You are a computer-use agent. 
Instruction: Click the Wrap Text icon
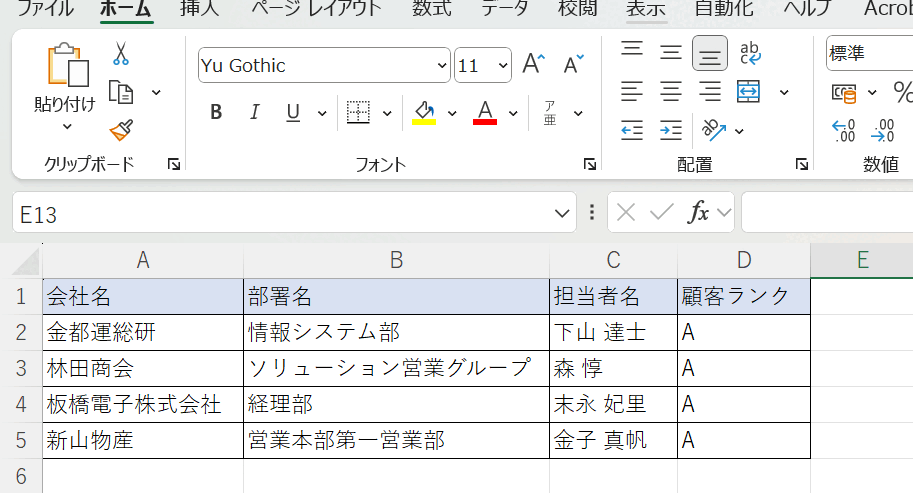click(750, 53)
